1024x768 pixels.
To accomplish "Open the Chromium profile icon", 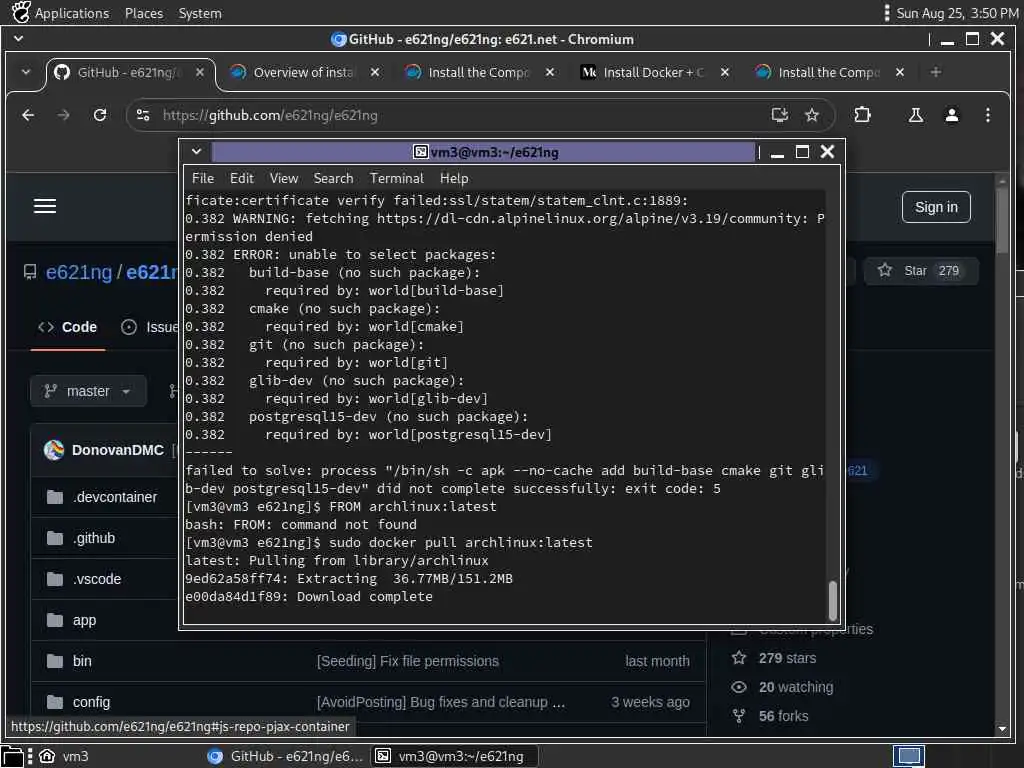I will [952, 116].
